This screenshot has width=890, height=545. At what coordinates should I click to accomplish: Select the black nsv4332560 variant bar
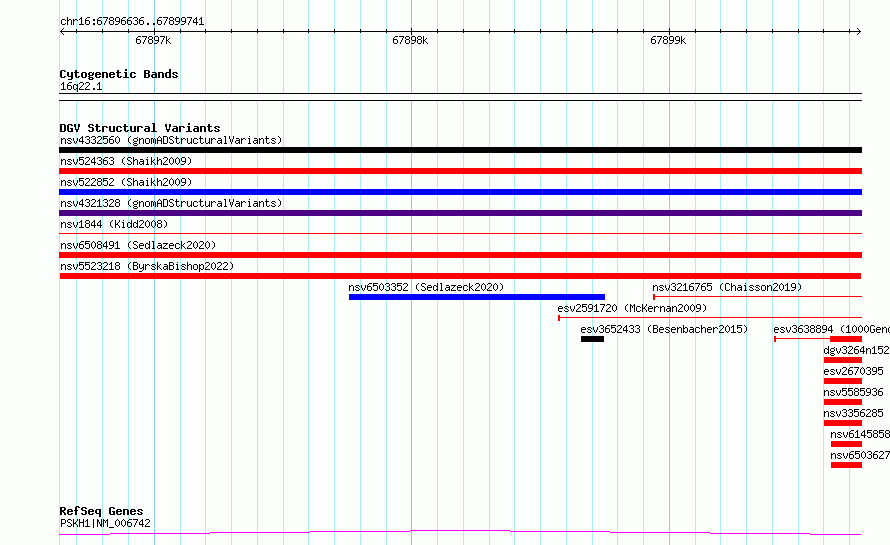click(460, 150)
